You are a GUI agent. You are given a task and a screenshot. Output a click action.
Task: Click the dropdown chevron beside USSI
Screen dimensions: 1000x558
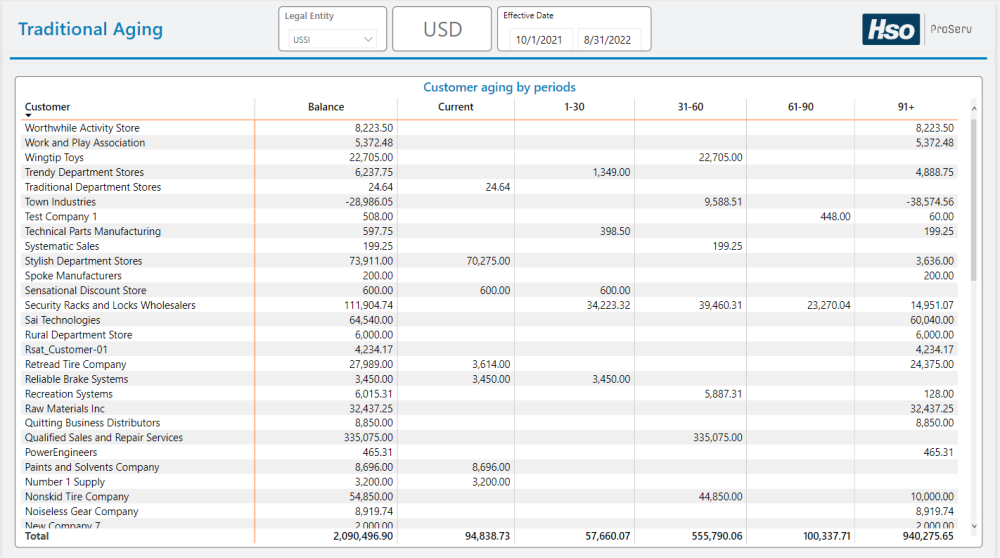pos(369,40)
